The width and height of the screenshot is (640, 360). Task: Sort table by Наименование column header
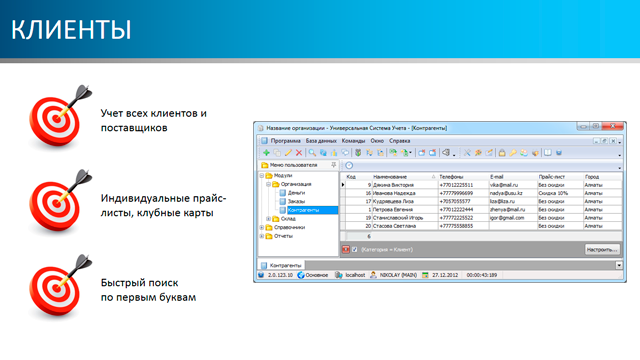(x=390, y=177)
